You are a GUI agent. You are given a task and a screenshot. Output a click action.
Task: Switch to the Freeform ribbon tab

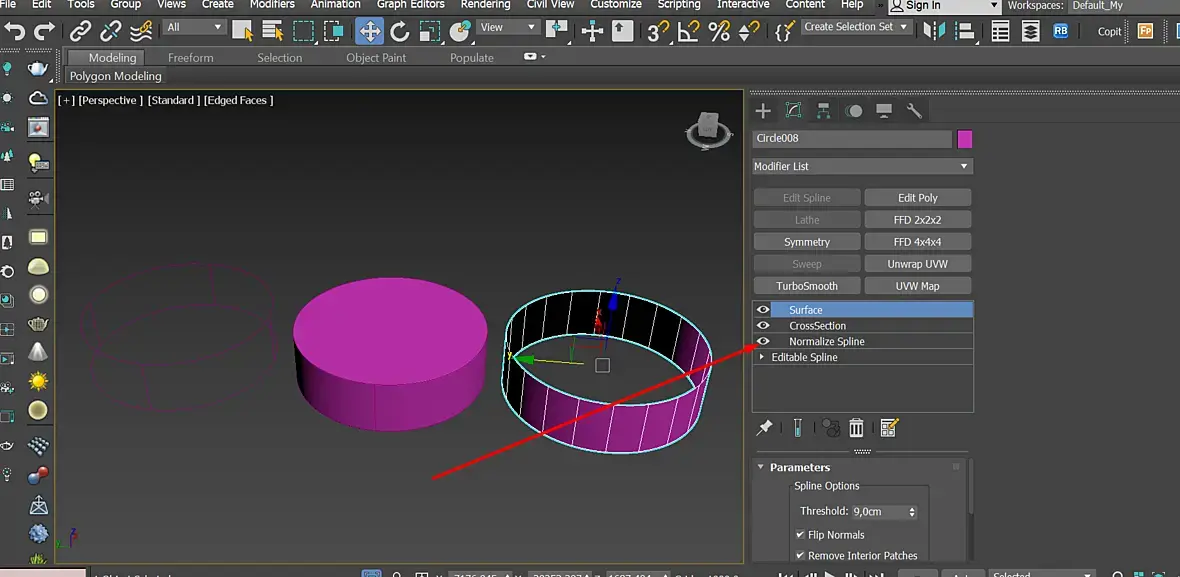click(x=190, y=58)
